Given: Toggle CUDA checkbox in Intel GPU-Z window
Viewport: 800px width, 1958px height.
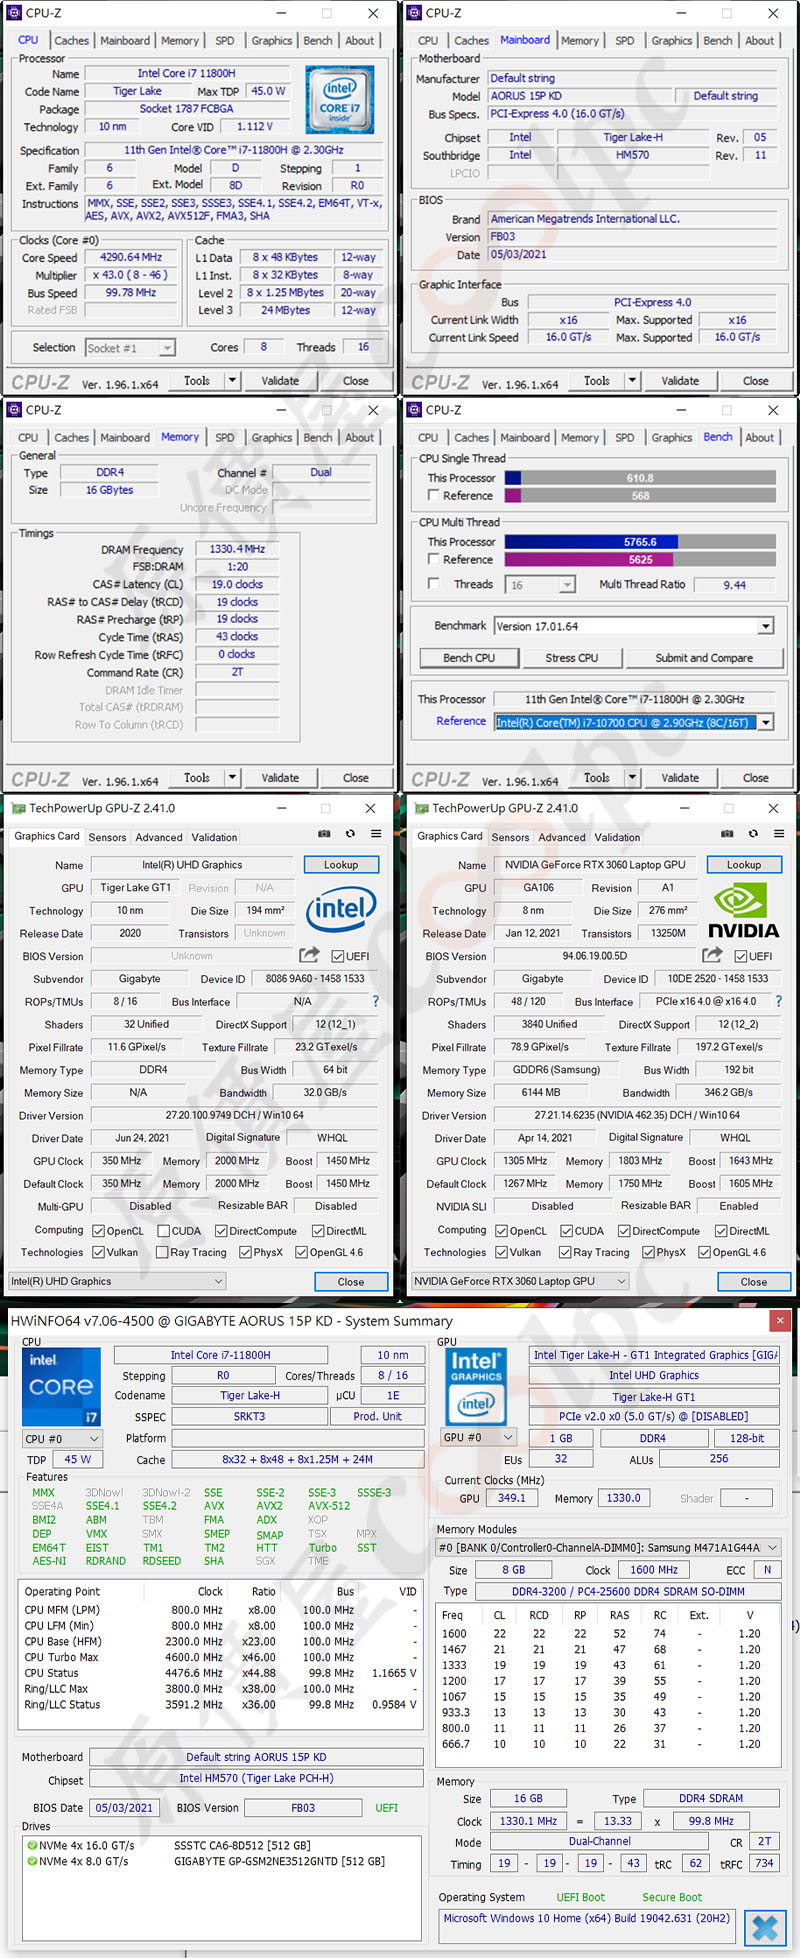Looking at the screenshot, I should (162, 1231).
